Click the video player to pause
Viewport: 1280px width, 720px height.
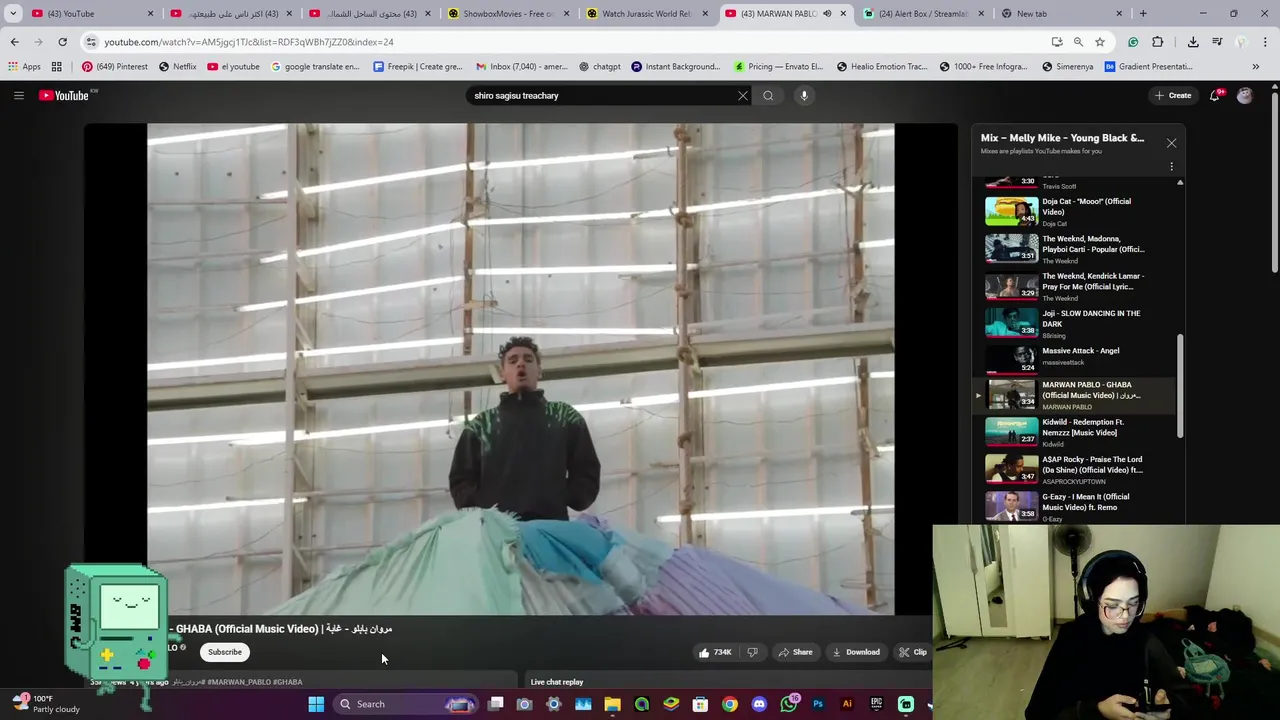pos(520,369)
